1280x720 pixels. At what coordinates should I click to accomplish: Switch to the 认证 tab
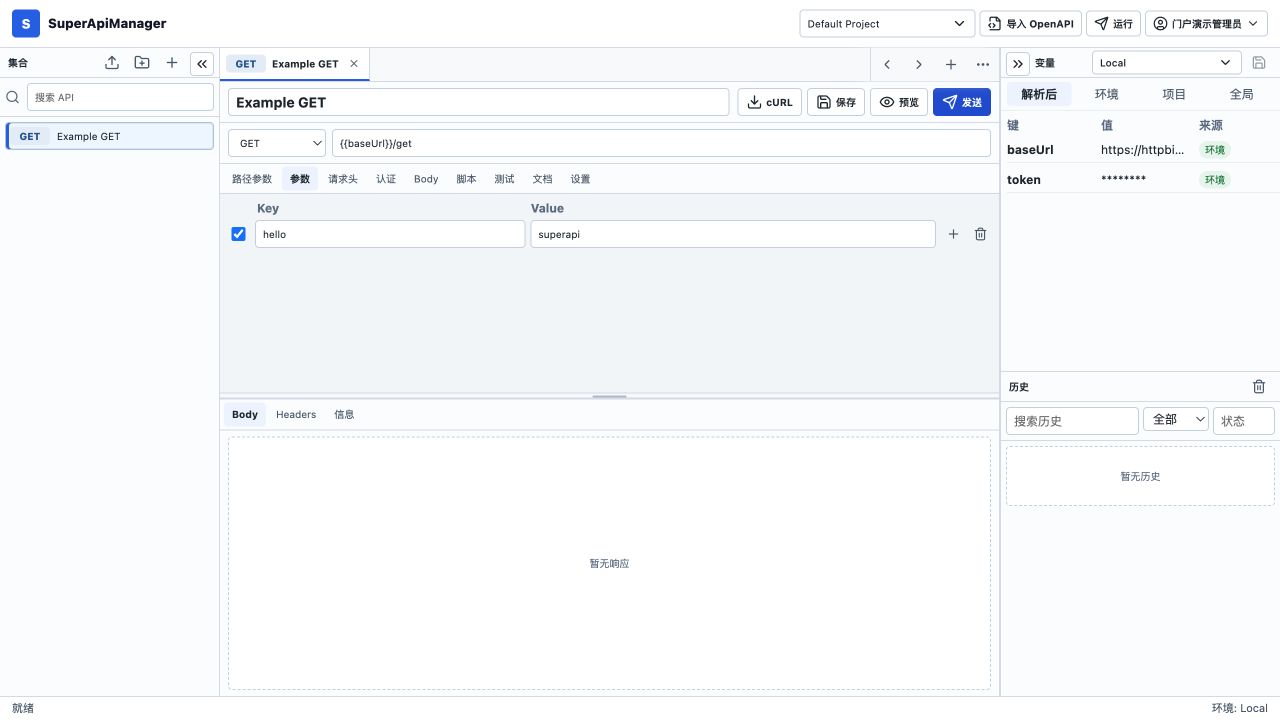pos(386,179)
